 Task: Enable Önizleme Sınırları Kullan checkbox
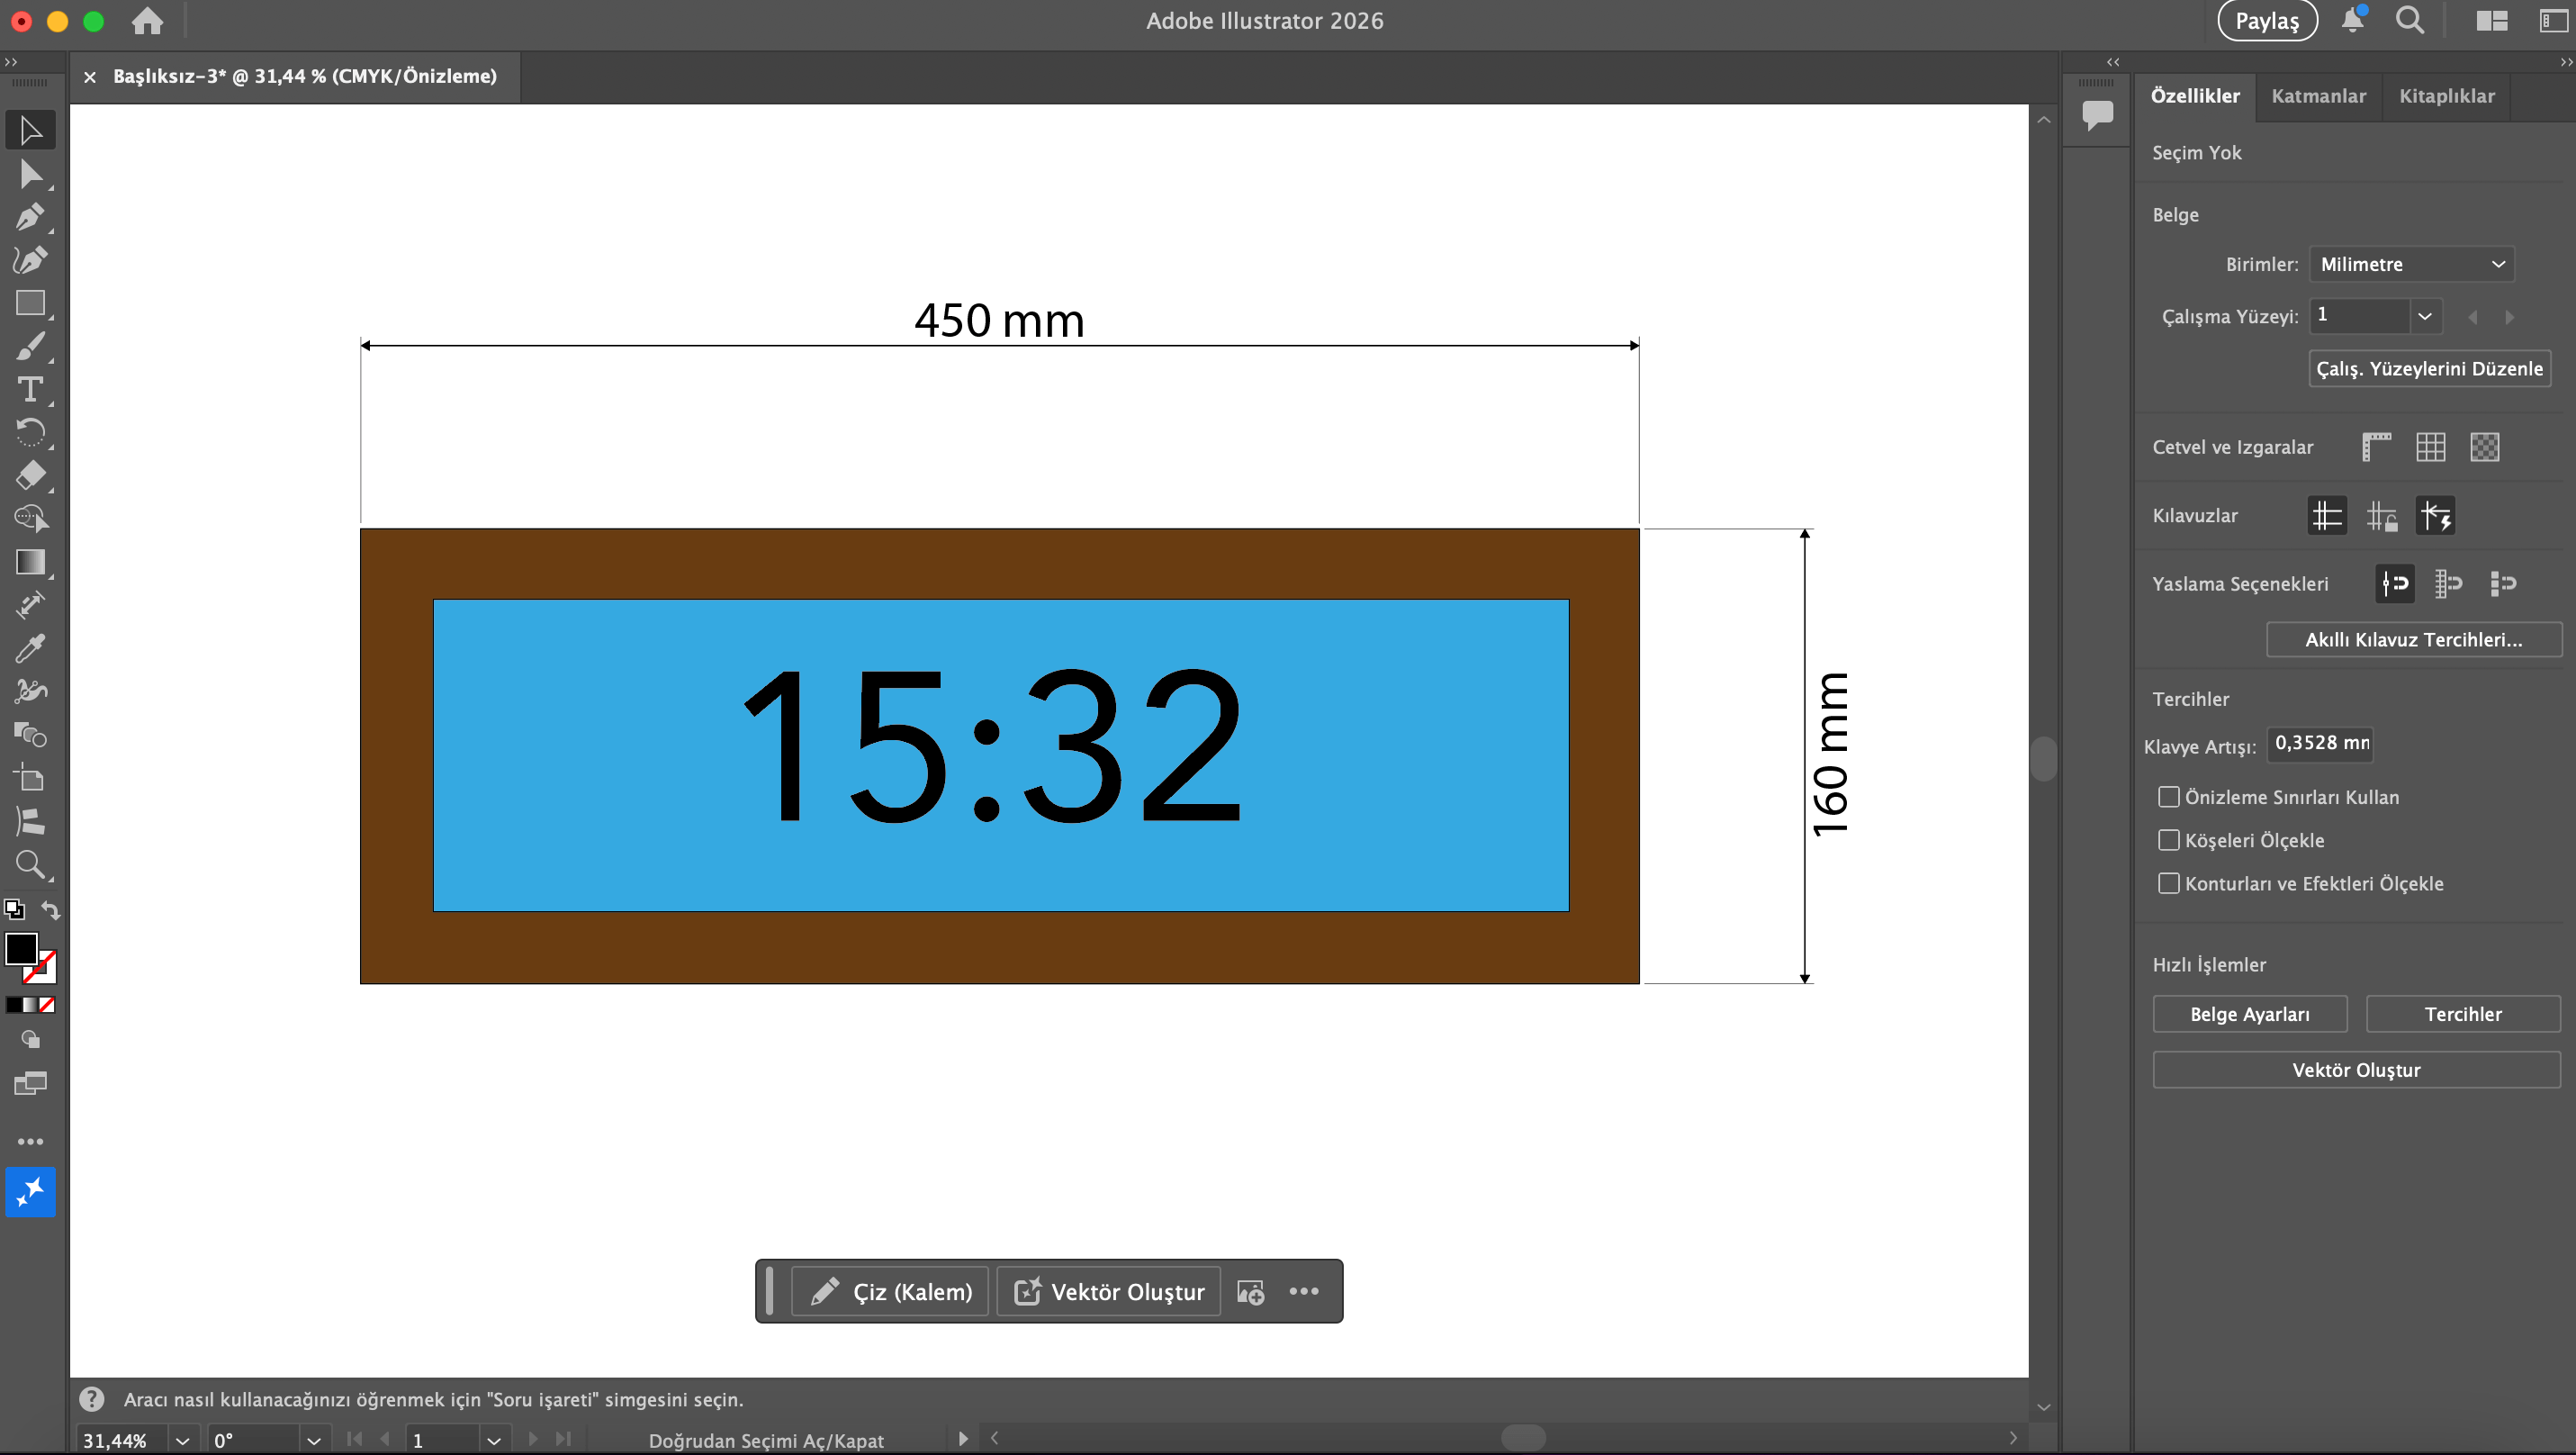[x=2168, y=797]
